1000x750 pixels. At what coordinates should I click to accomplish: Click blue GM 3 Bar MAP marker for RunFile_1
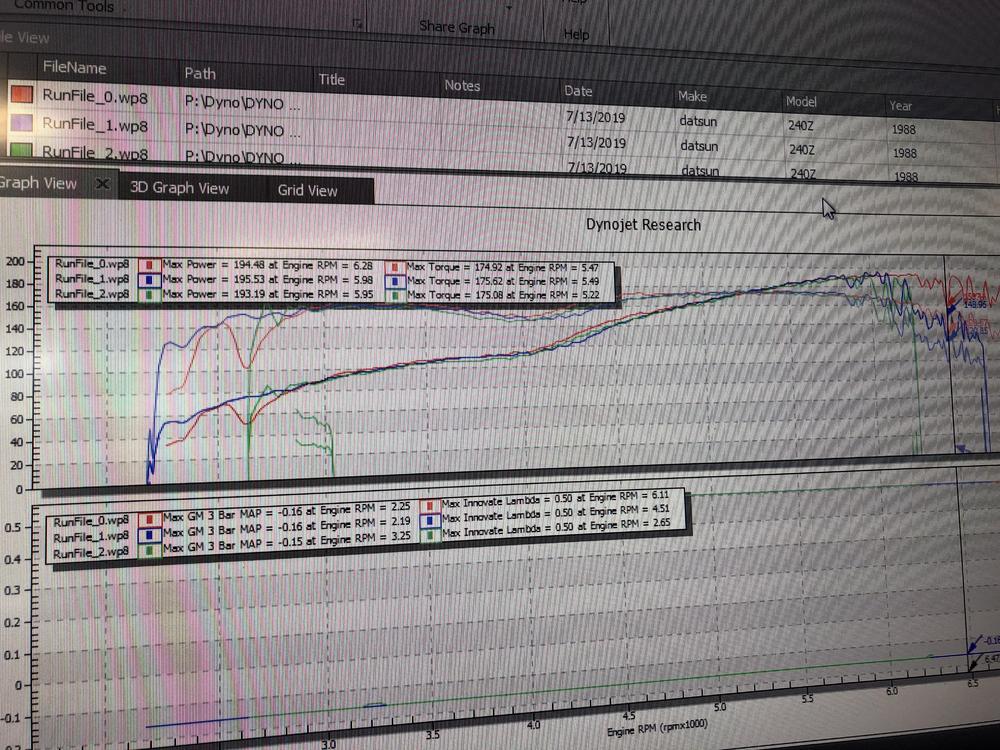click(149, 534)
